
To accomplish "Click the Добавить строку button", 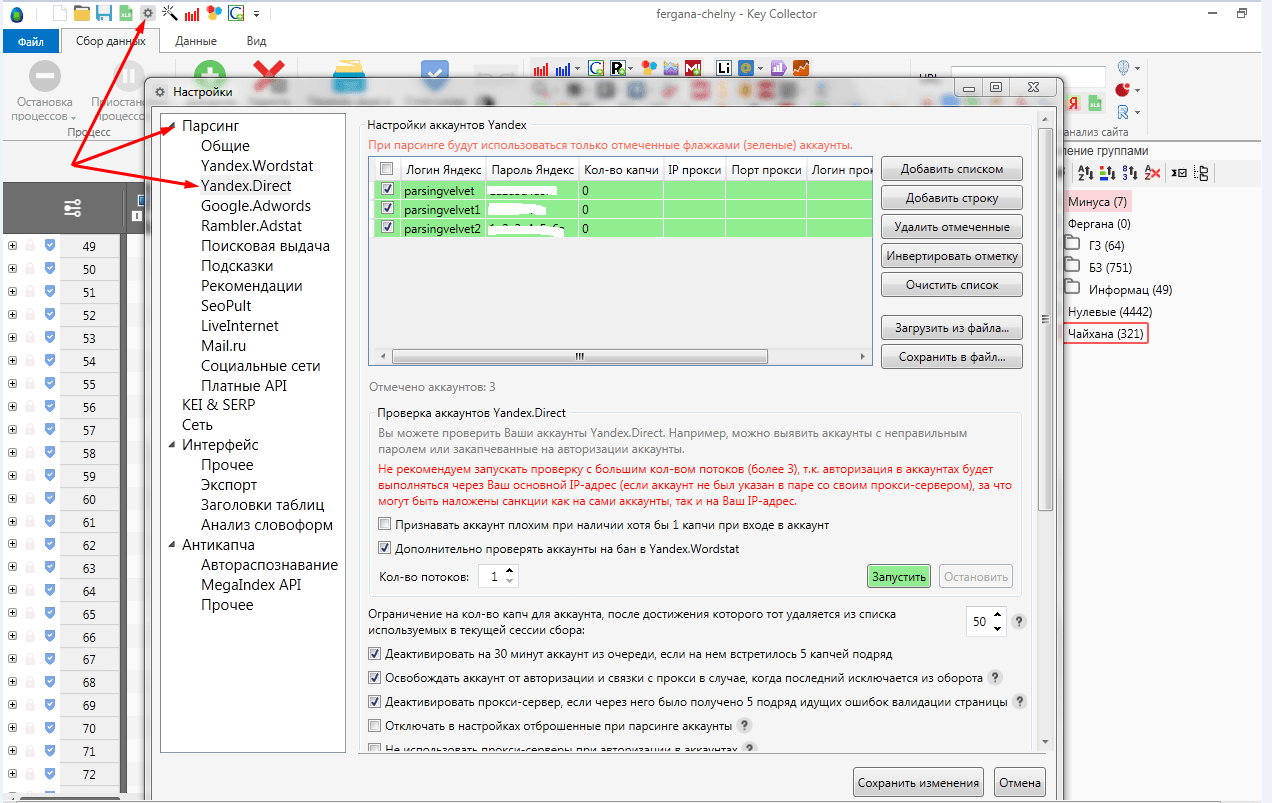I will pos(951,197).
